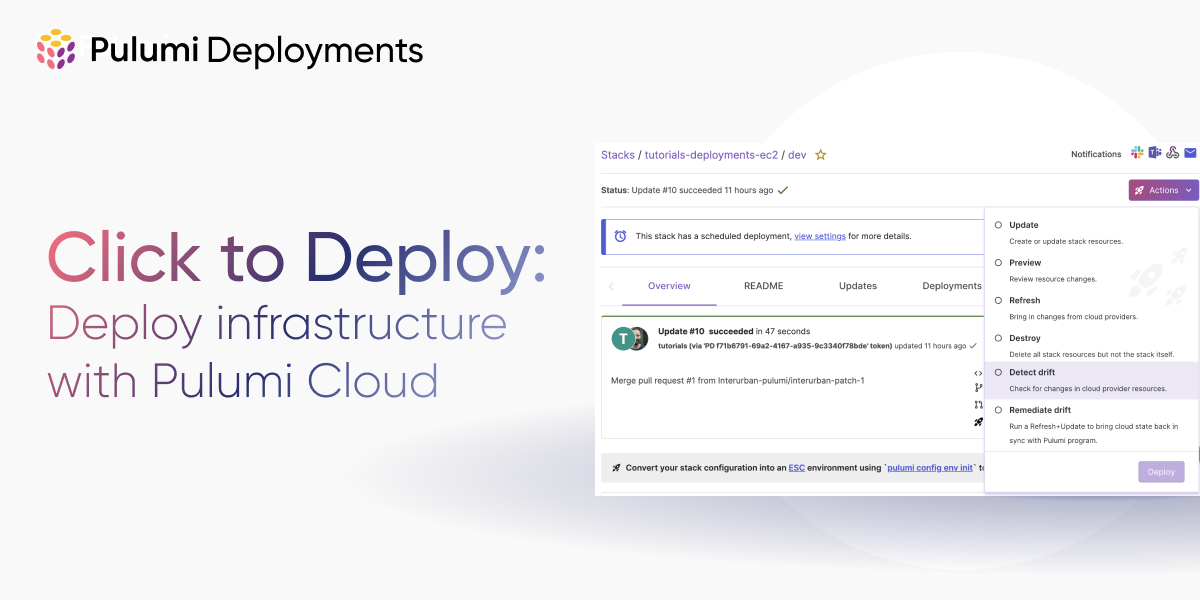This screenshot has height=600, width=1200.
Task: Click the left chevron beside Overview tab
Action: click(x=611, y=286)
